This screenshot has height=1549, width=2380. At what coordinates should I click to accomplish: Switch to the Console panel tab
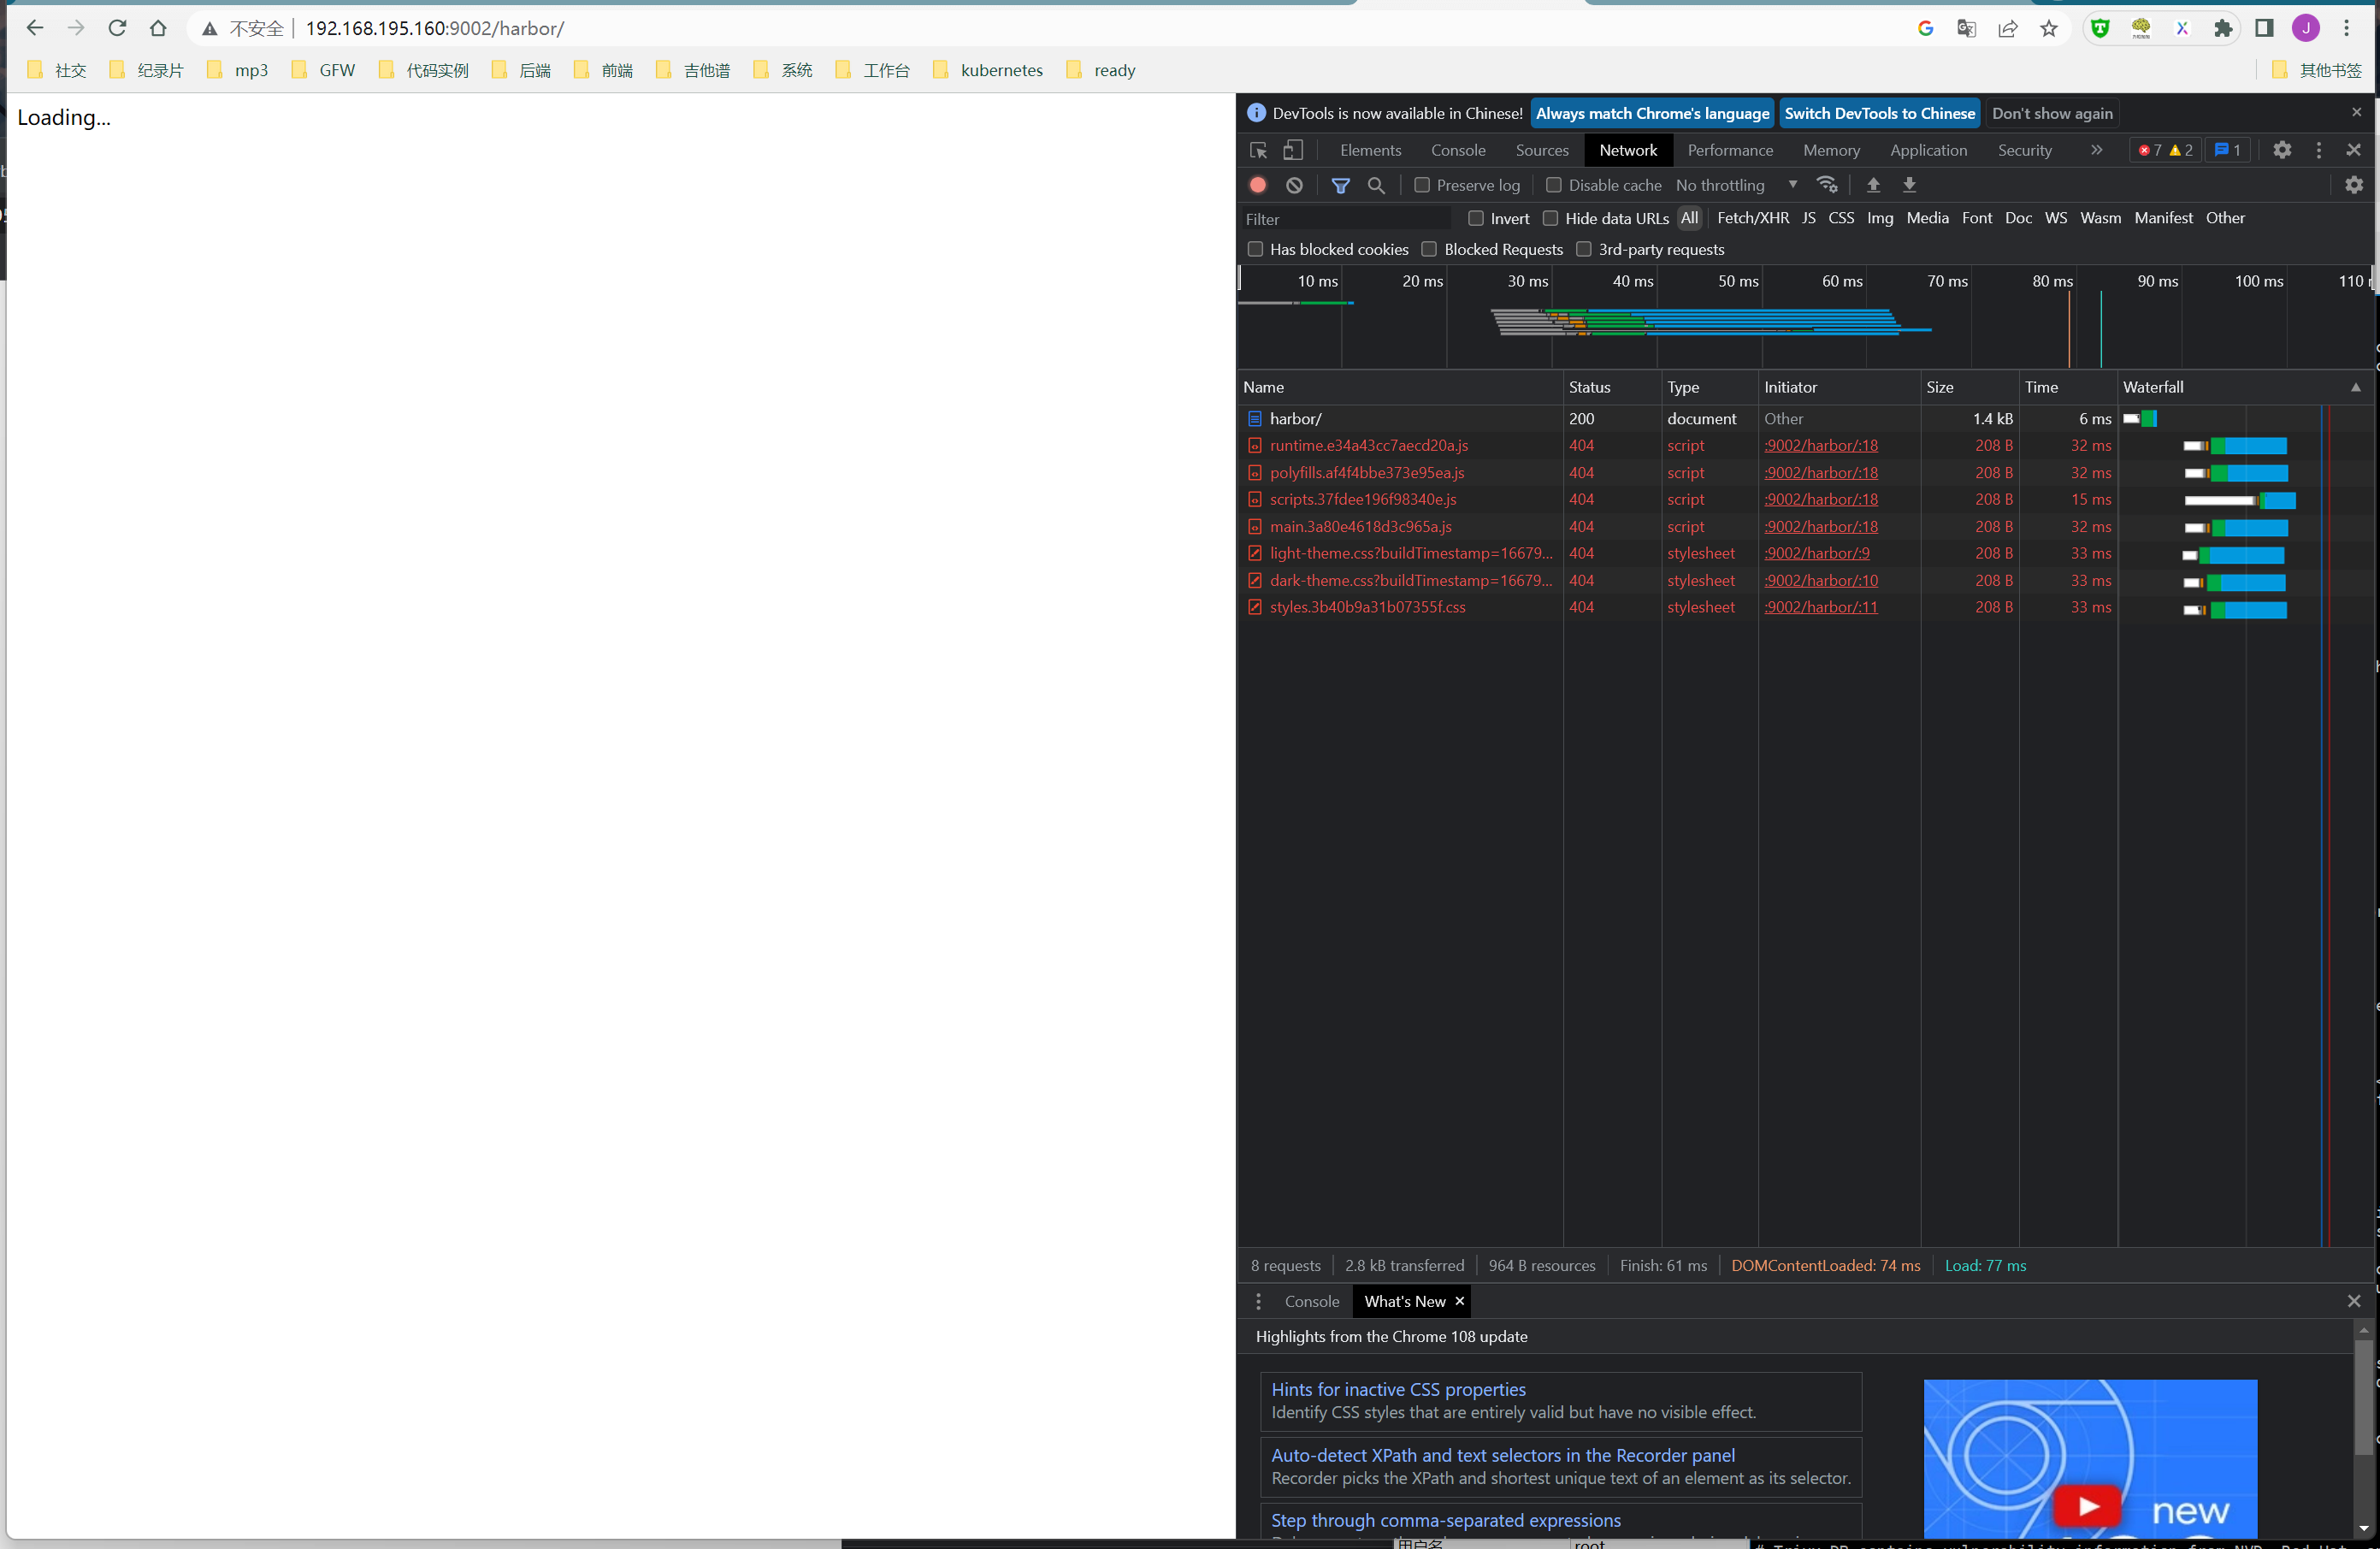coord(1458,150)
